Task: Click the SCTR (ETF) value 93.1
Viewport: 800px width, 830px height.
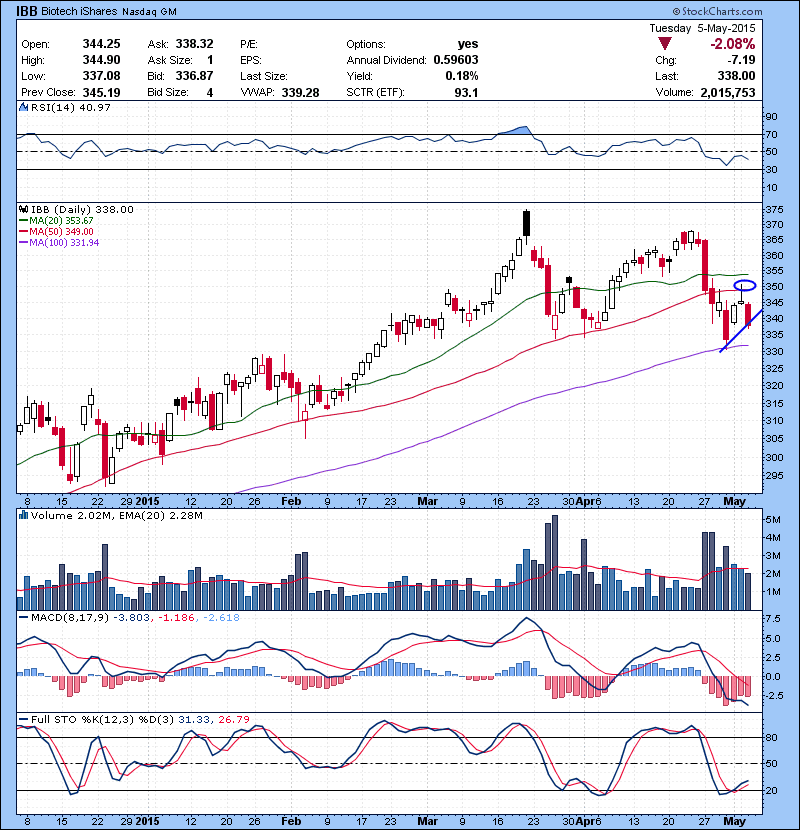Action: click(x=466, y=93)
